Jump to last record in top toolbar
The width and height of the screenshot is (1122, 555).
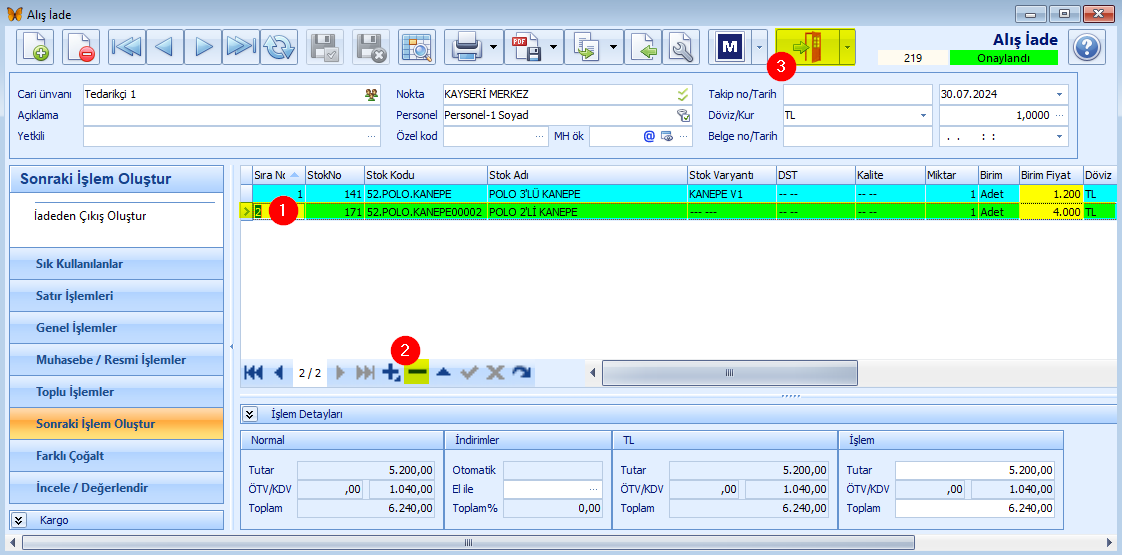point(241,48)
